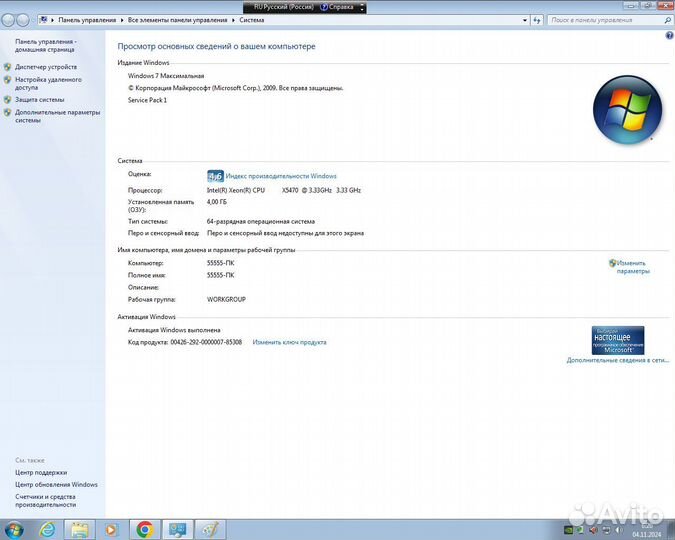Click the NVIDIA tray icon
The height and width of the screenshot is (540, 675).
(x=568, y=530)
